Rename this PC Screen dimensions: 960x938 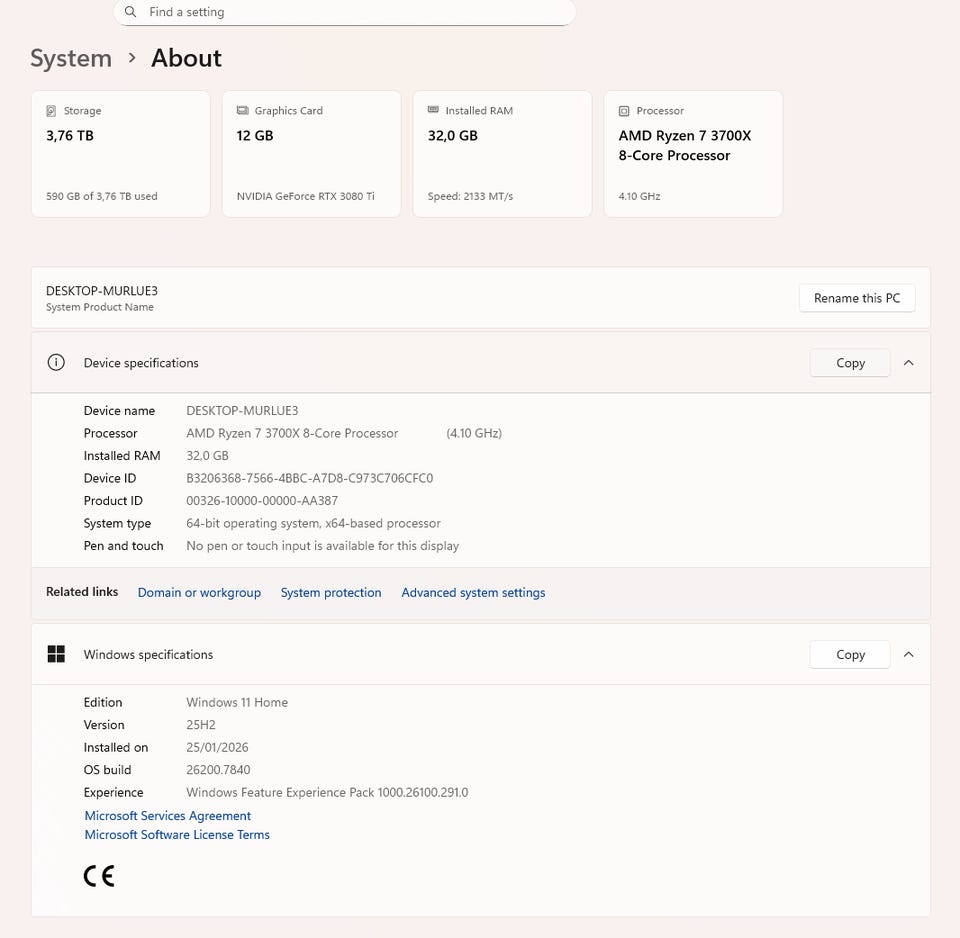click(856, 298)
